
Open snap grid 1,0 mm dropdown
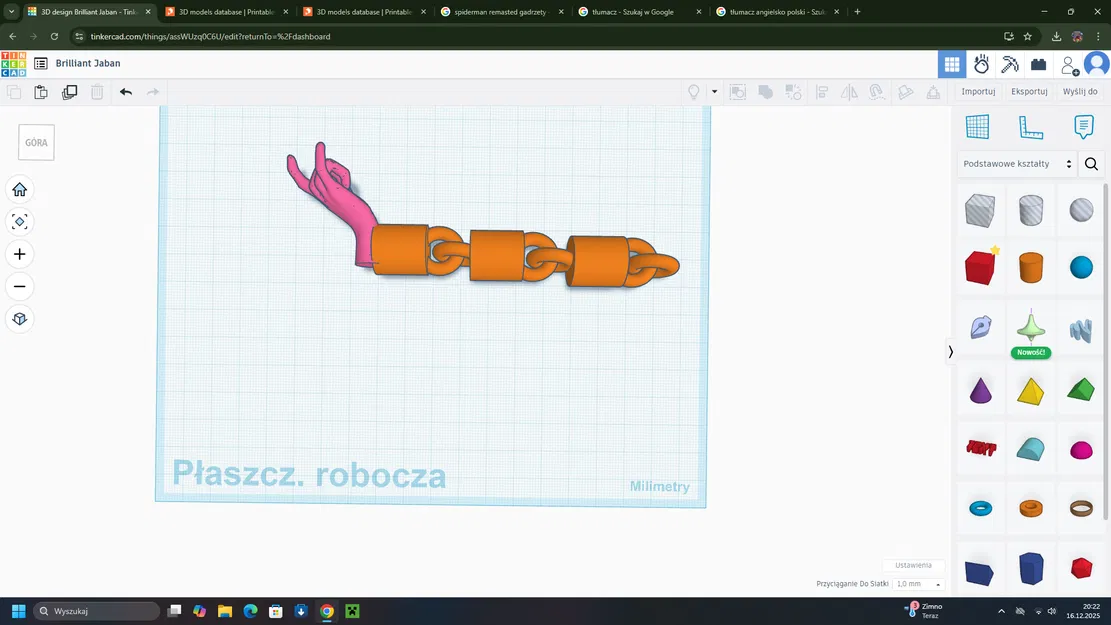point(918,584)
